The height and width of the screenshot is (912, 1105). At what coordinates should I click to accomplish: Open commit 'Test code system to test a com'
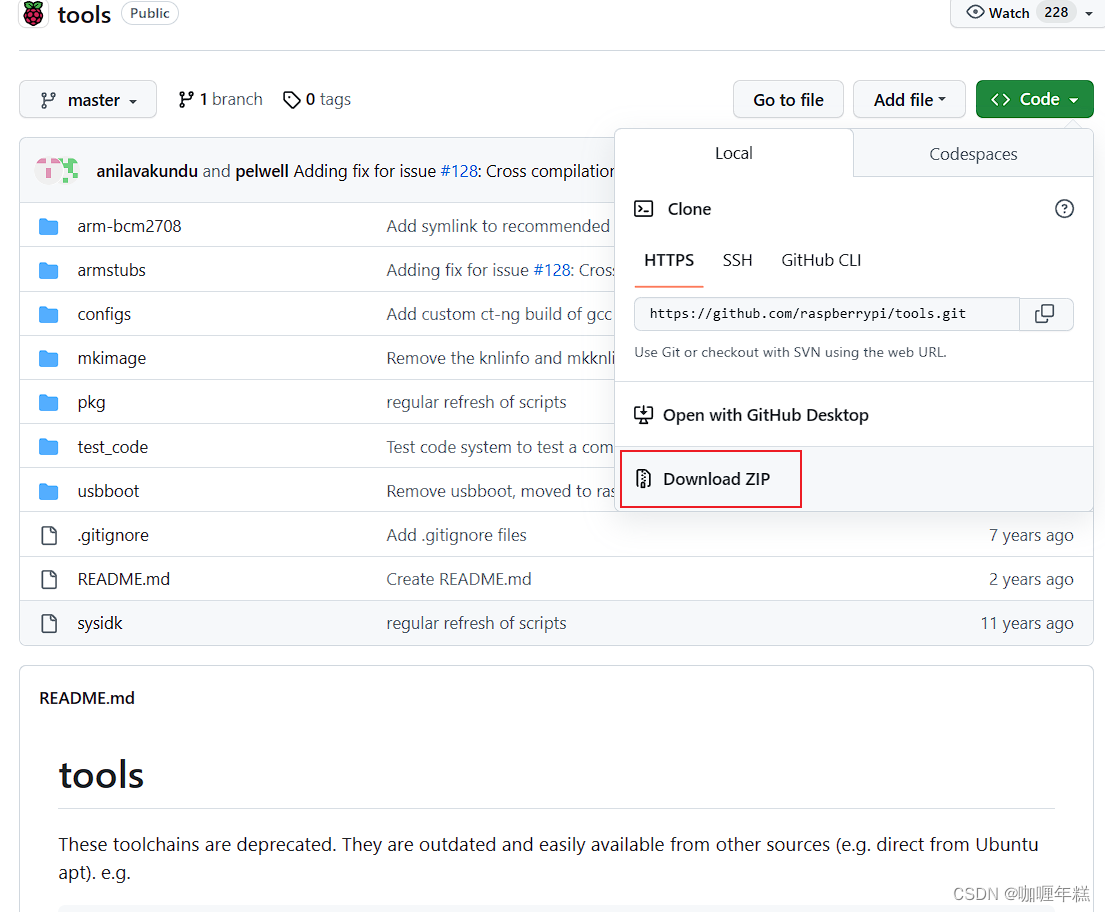point(499,447)
